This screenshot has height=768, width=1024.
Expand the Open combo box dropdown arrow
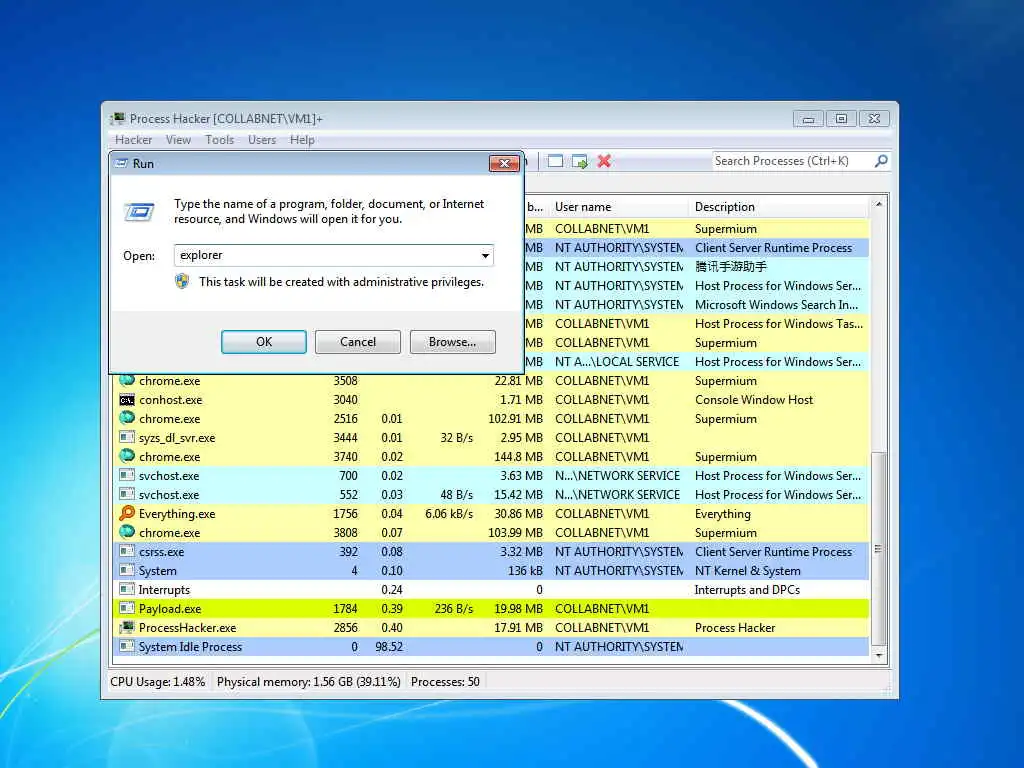(485, 255)
